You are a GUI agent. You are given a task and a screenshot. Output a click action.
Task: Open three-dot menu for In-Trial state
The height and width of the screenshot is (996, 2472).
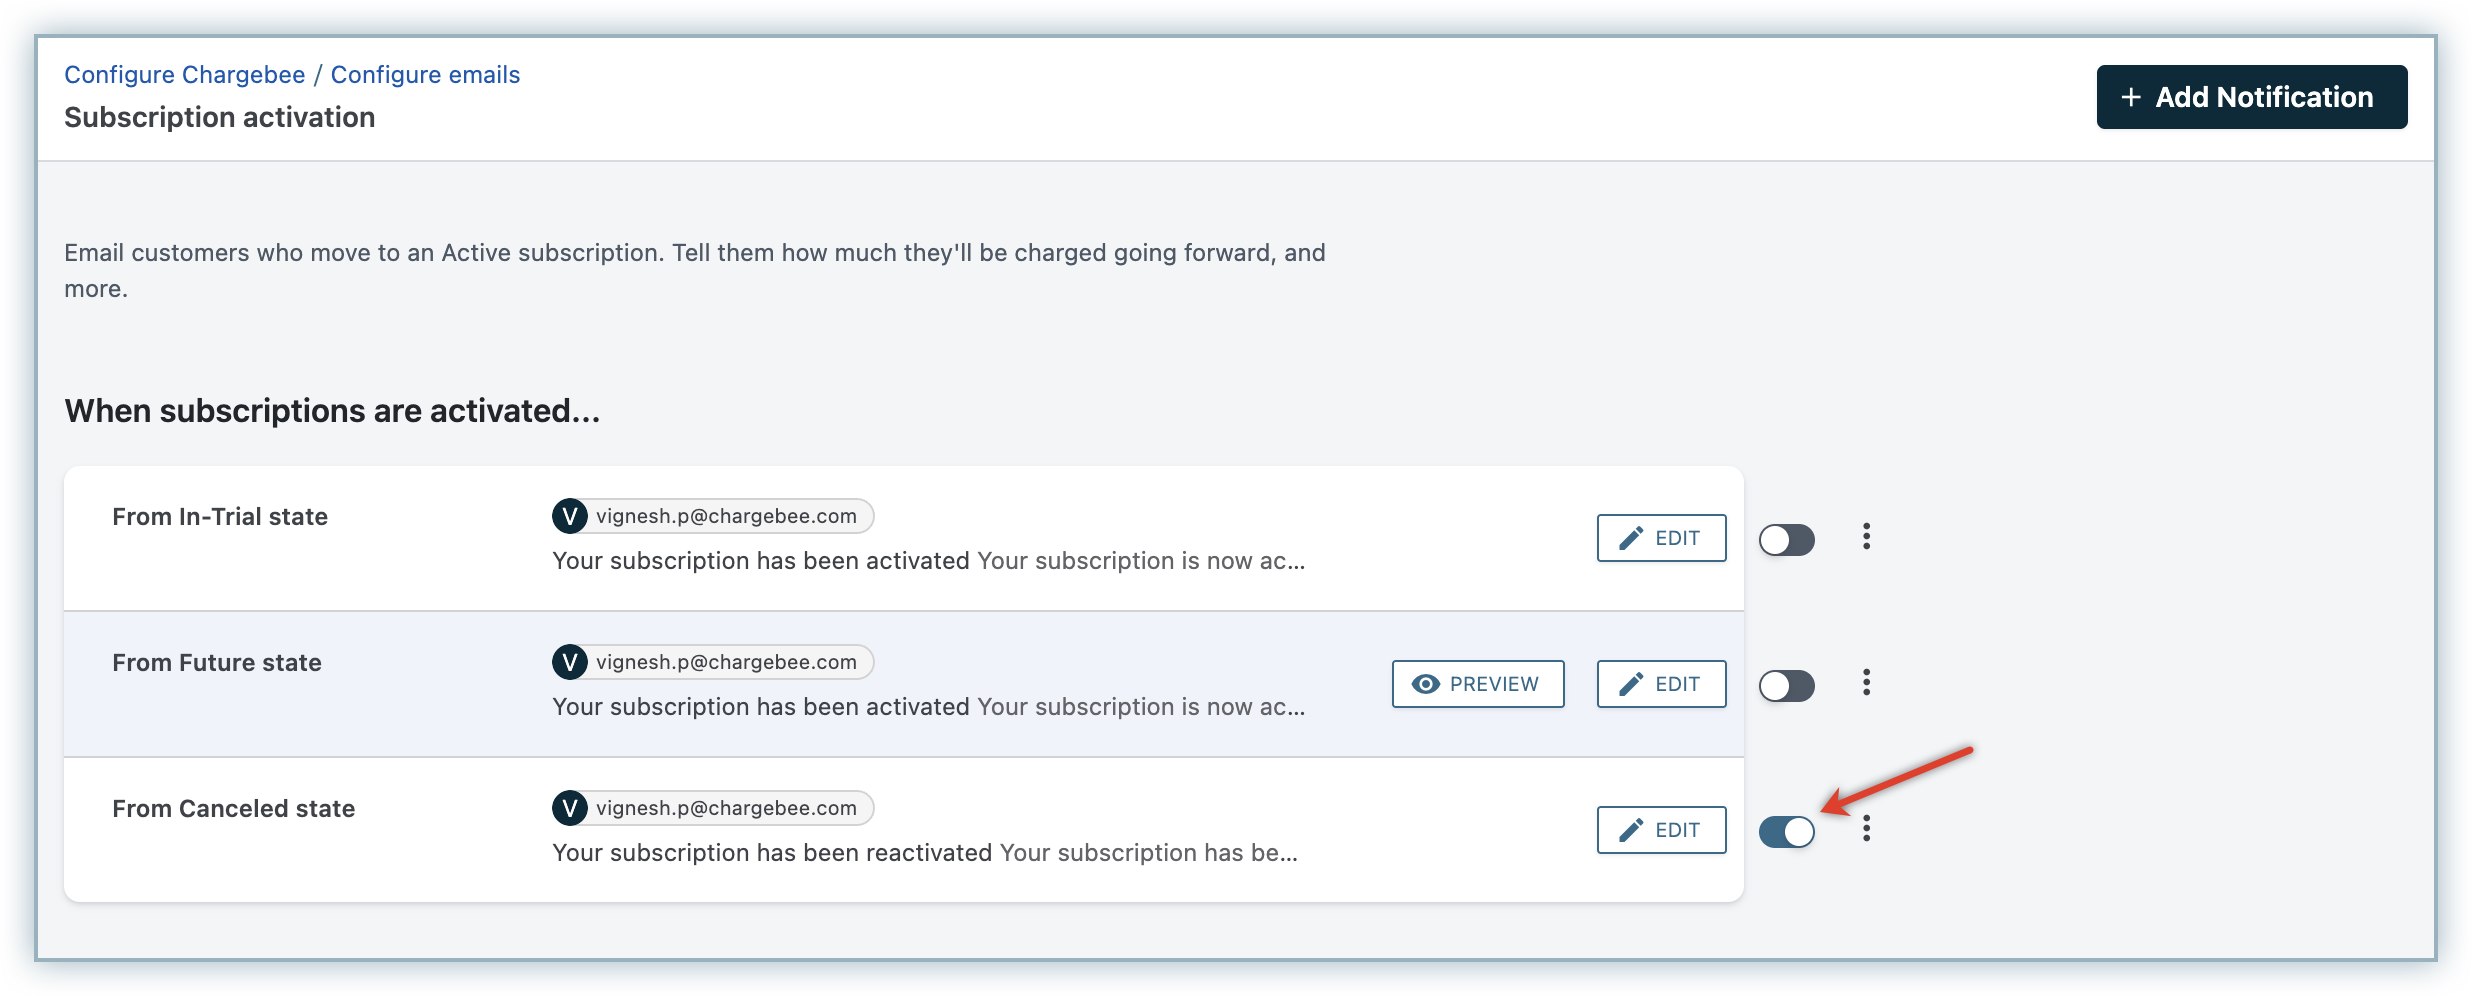pyautogui.click(x=1866, y=537)
